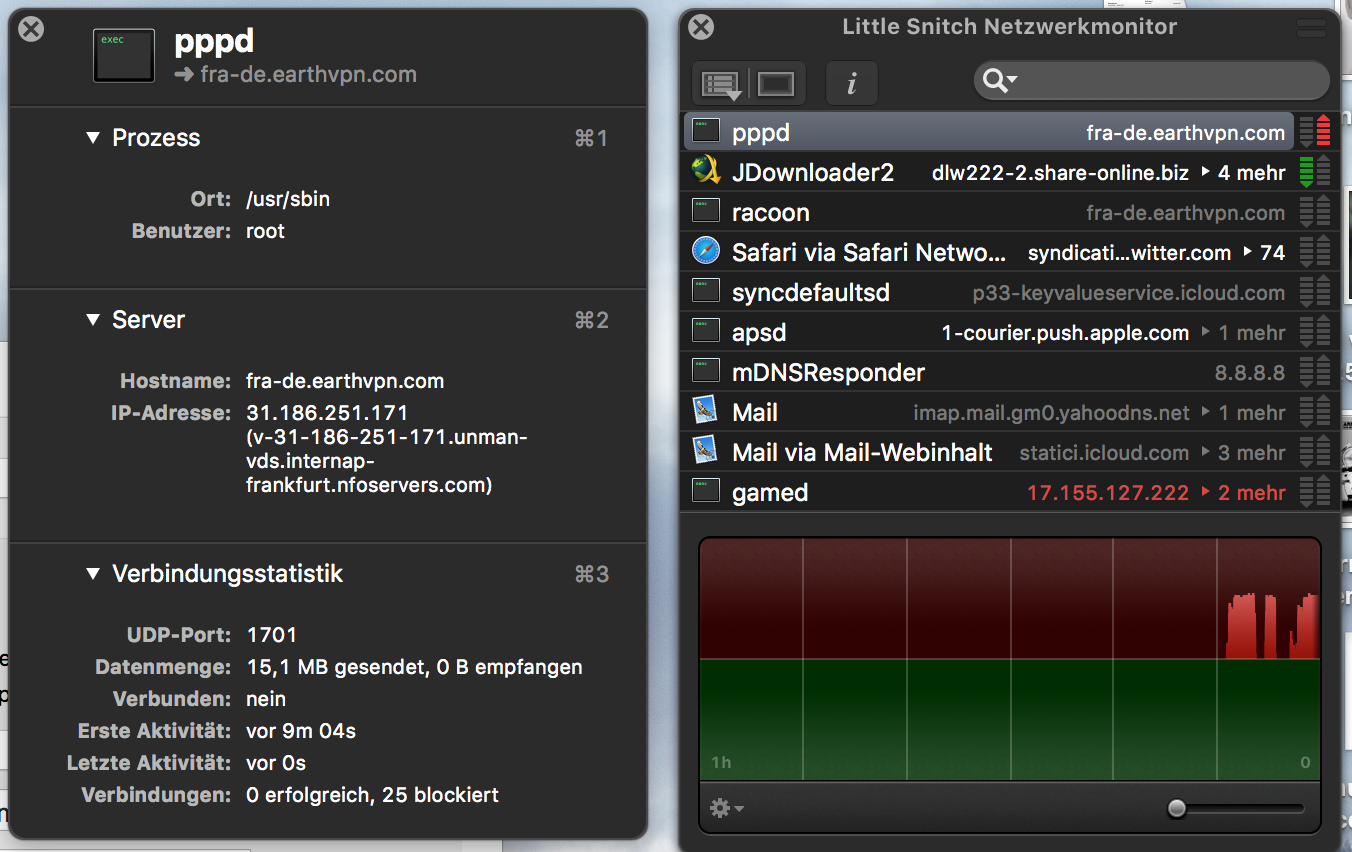Click the gamed exec icon
Viewport: 1352px width, 852px height.
[x=706, y=491]
